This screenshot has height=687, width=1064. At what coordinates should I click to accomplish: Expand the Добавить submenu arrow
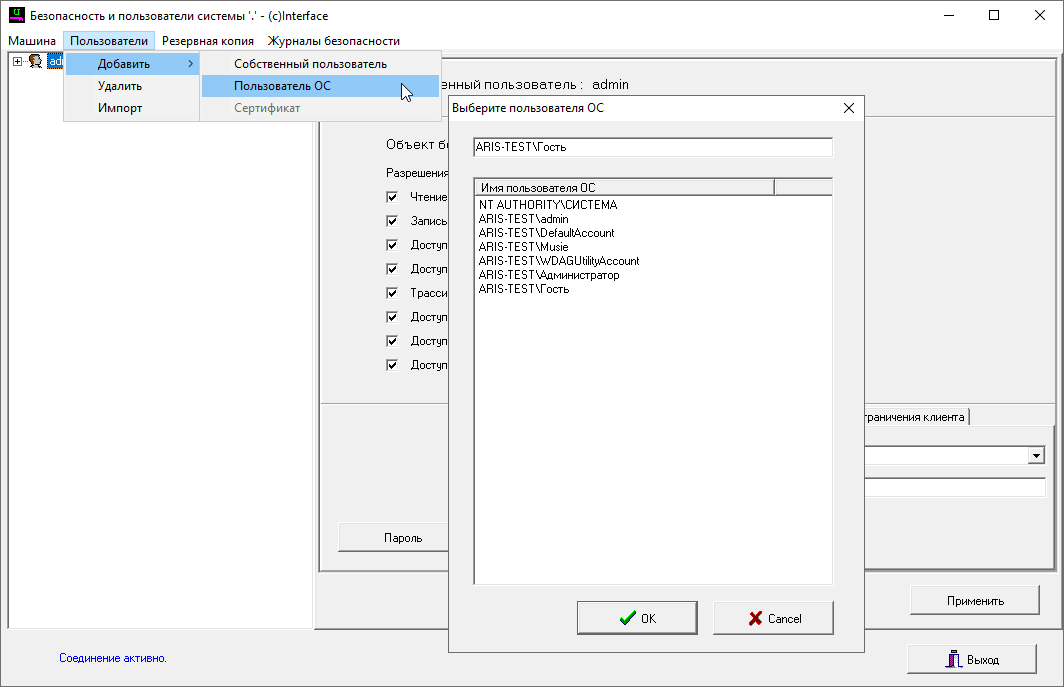190,64
